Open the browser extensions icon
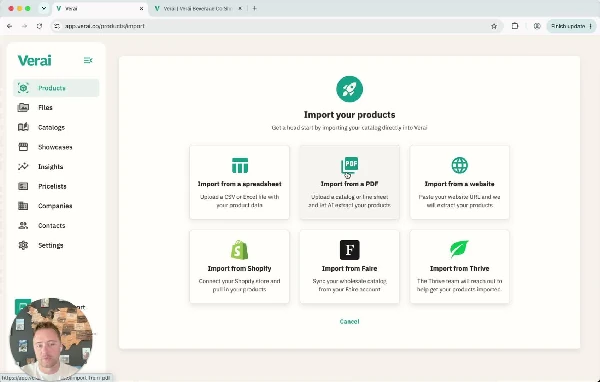The image size is (600, 382). (x=515, y=26)
